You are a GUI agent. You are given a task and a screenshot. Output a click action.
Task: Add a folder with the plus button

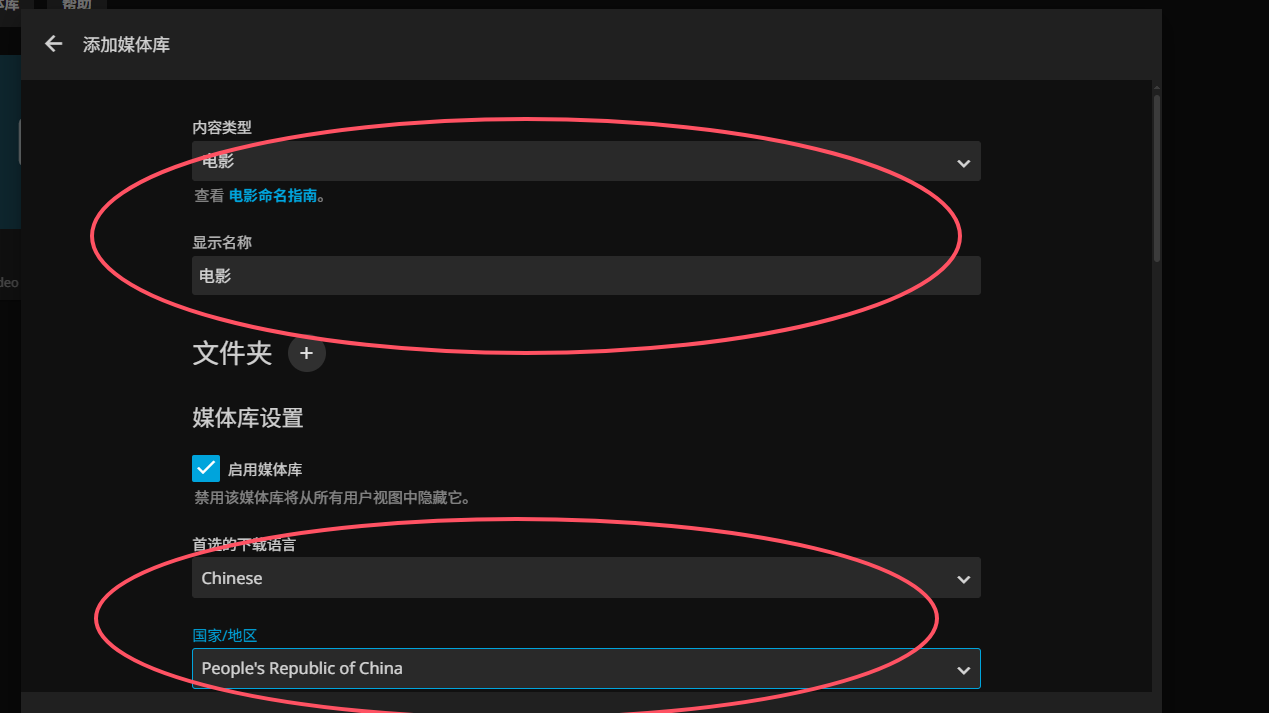pyautogui.click(x=307, y=353)
